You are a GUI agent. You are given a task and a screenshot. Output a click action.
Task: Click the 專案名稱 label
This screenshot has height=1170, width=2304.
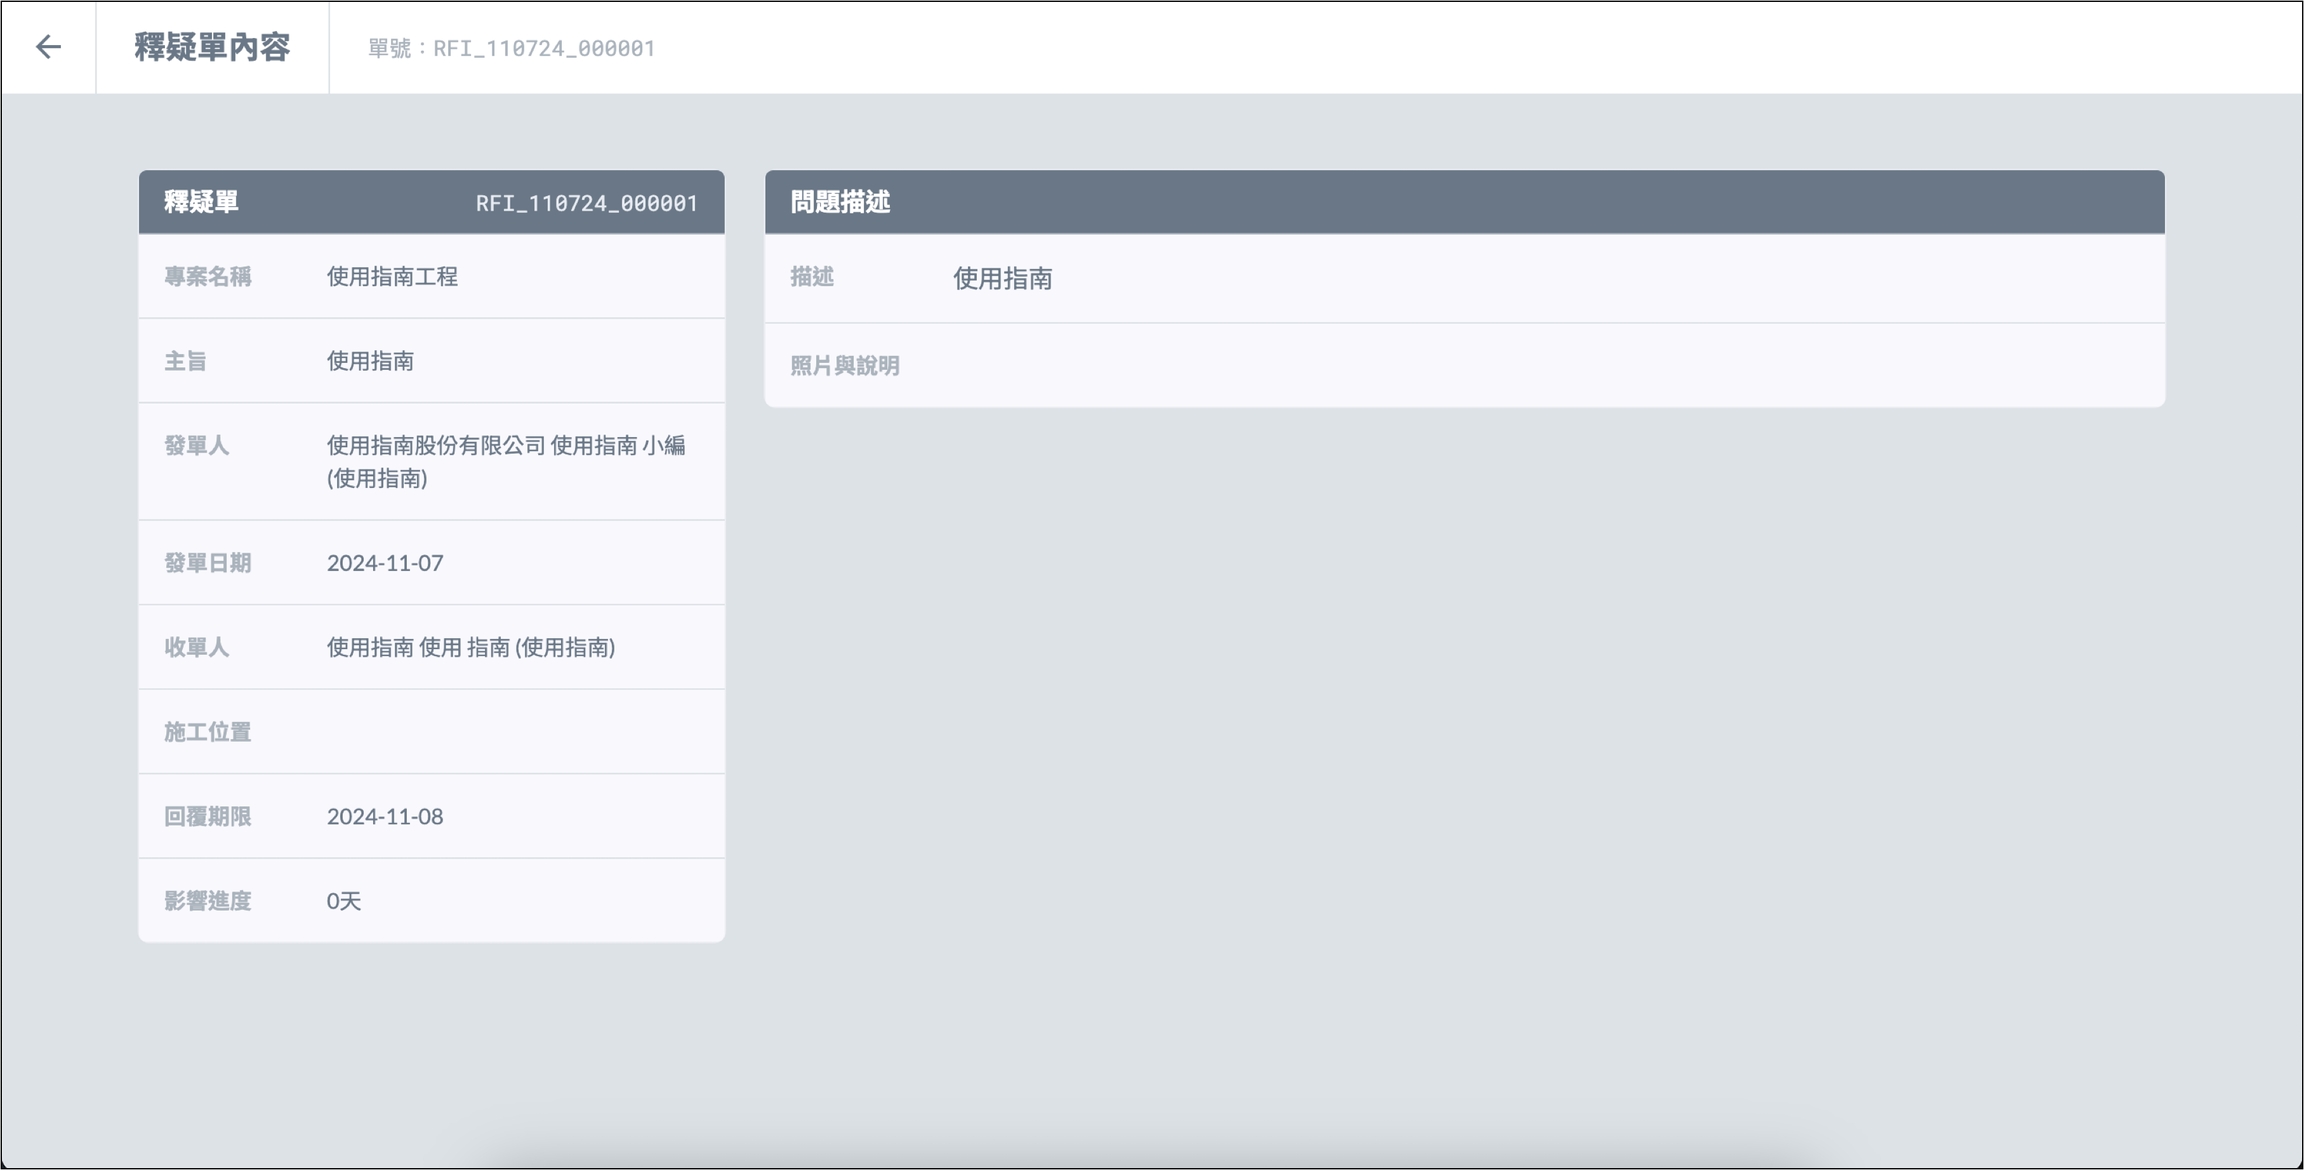click(x=207, y=277)
